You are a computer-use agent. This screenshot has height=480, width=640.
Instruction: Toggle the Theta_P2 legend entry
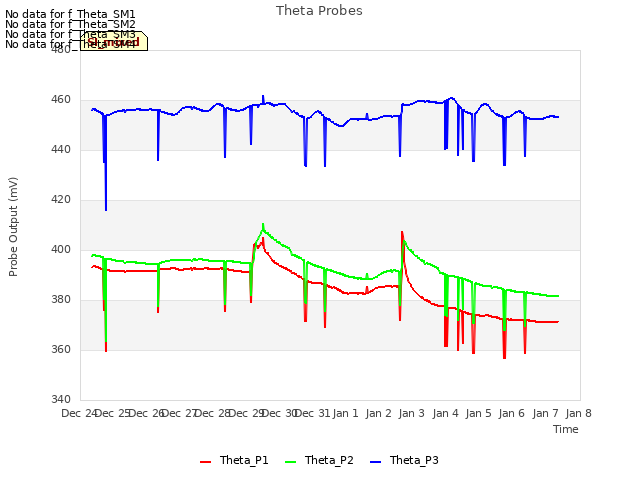319,460
